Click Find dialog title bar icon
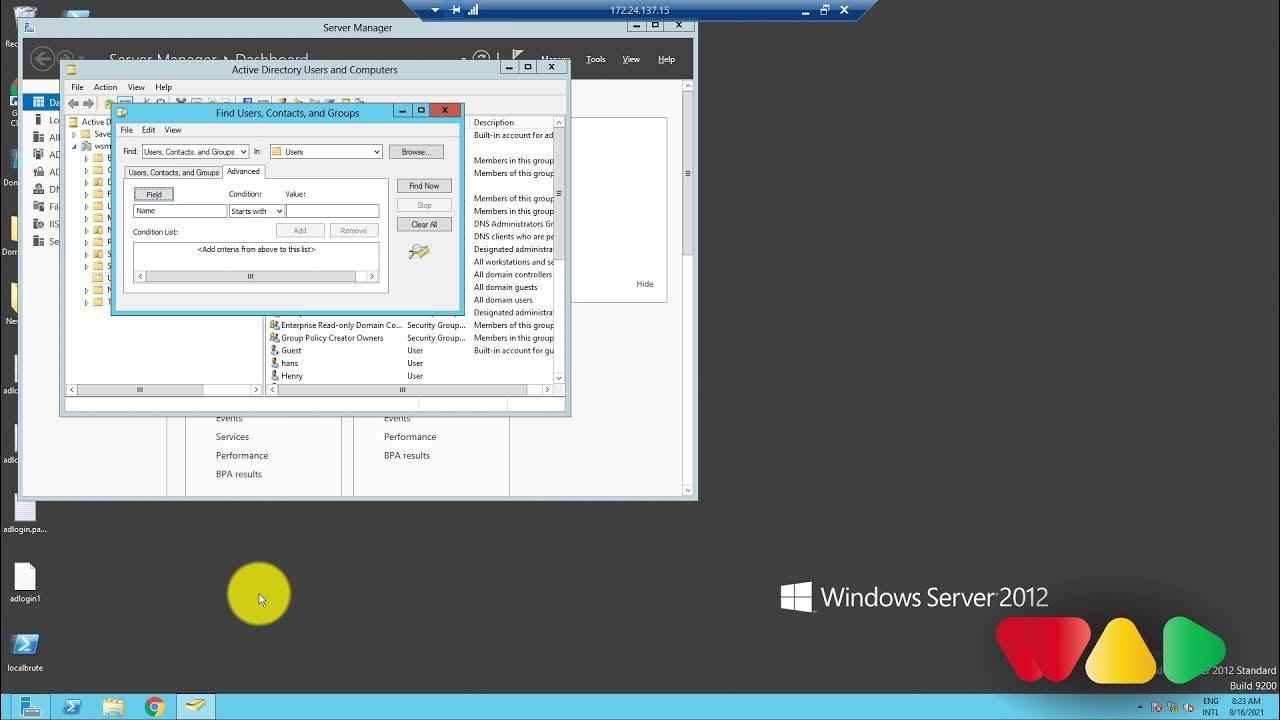 pyautogui.click(x=122, y=112)
